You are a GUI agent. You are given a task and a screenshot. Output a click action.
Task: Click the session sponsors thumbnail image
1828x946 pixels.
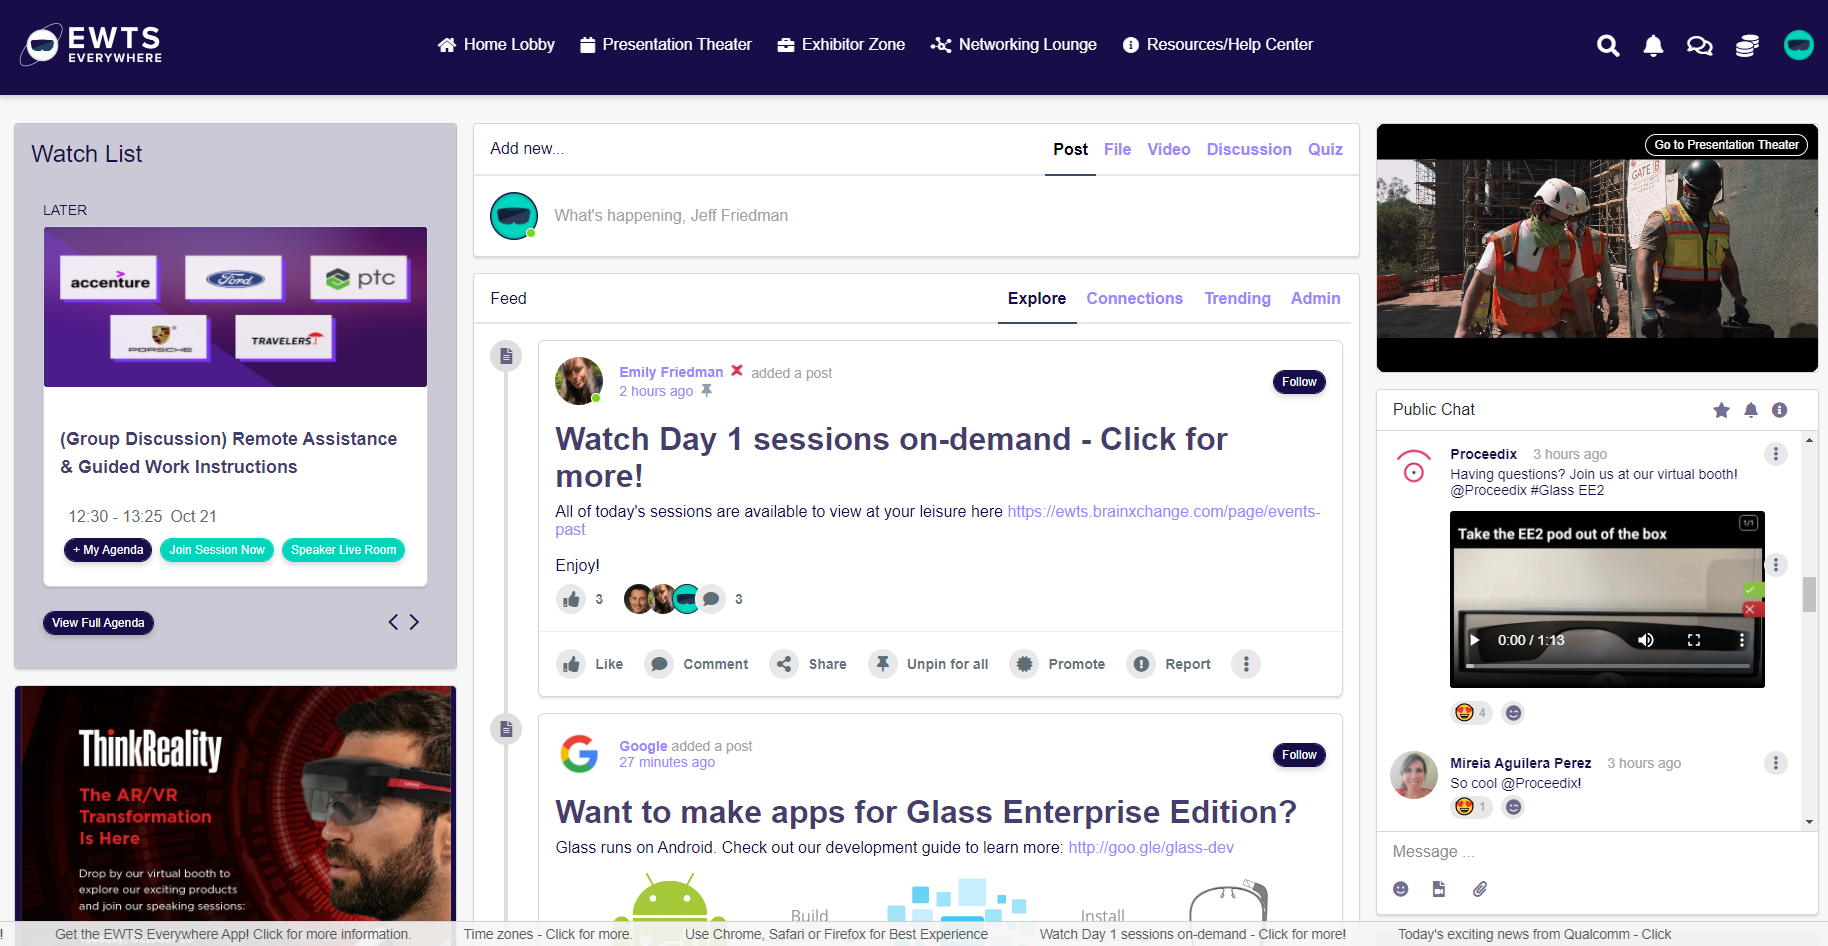point(235,307)
